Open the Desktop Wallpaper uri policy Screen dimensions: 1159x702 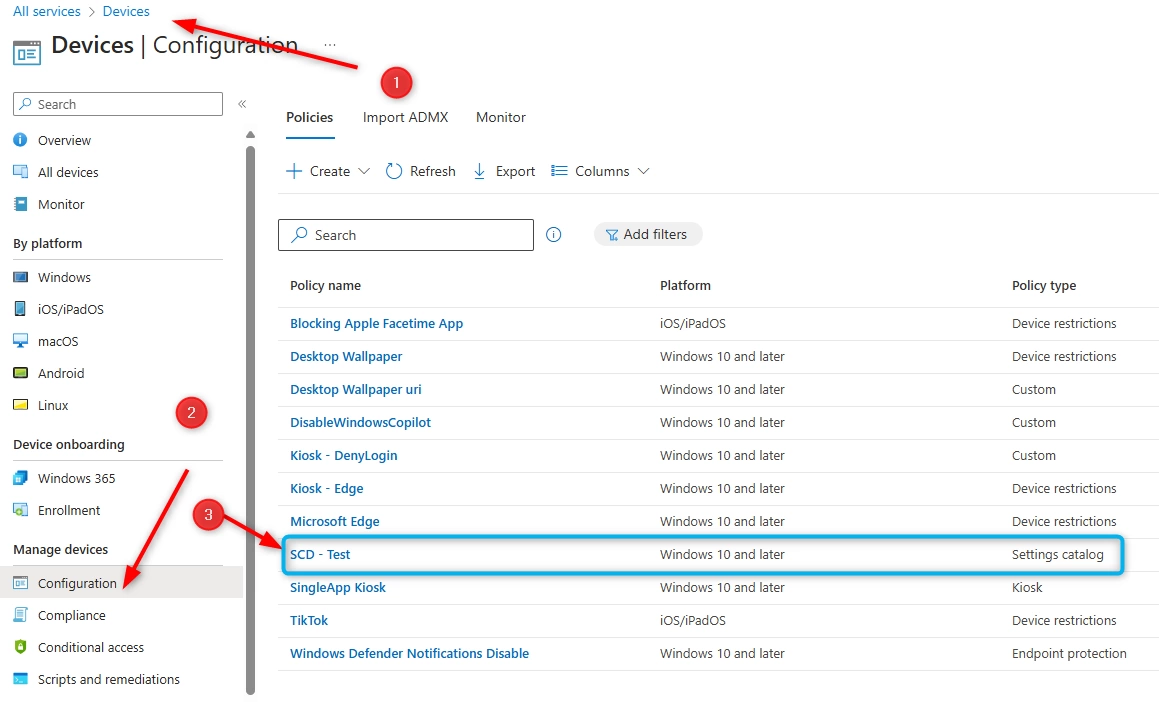point(356,389)
